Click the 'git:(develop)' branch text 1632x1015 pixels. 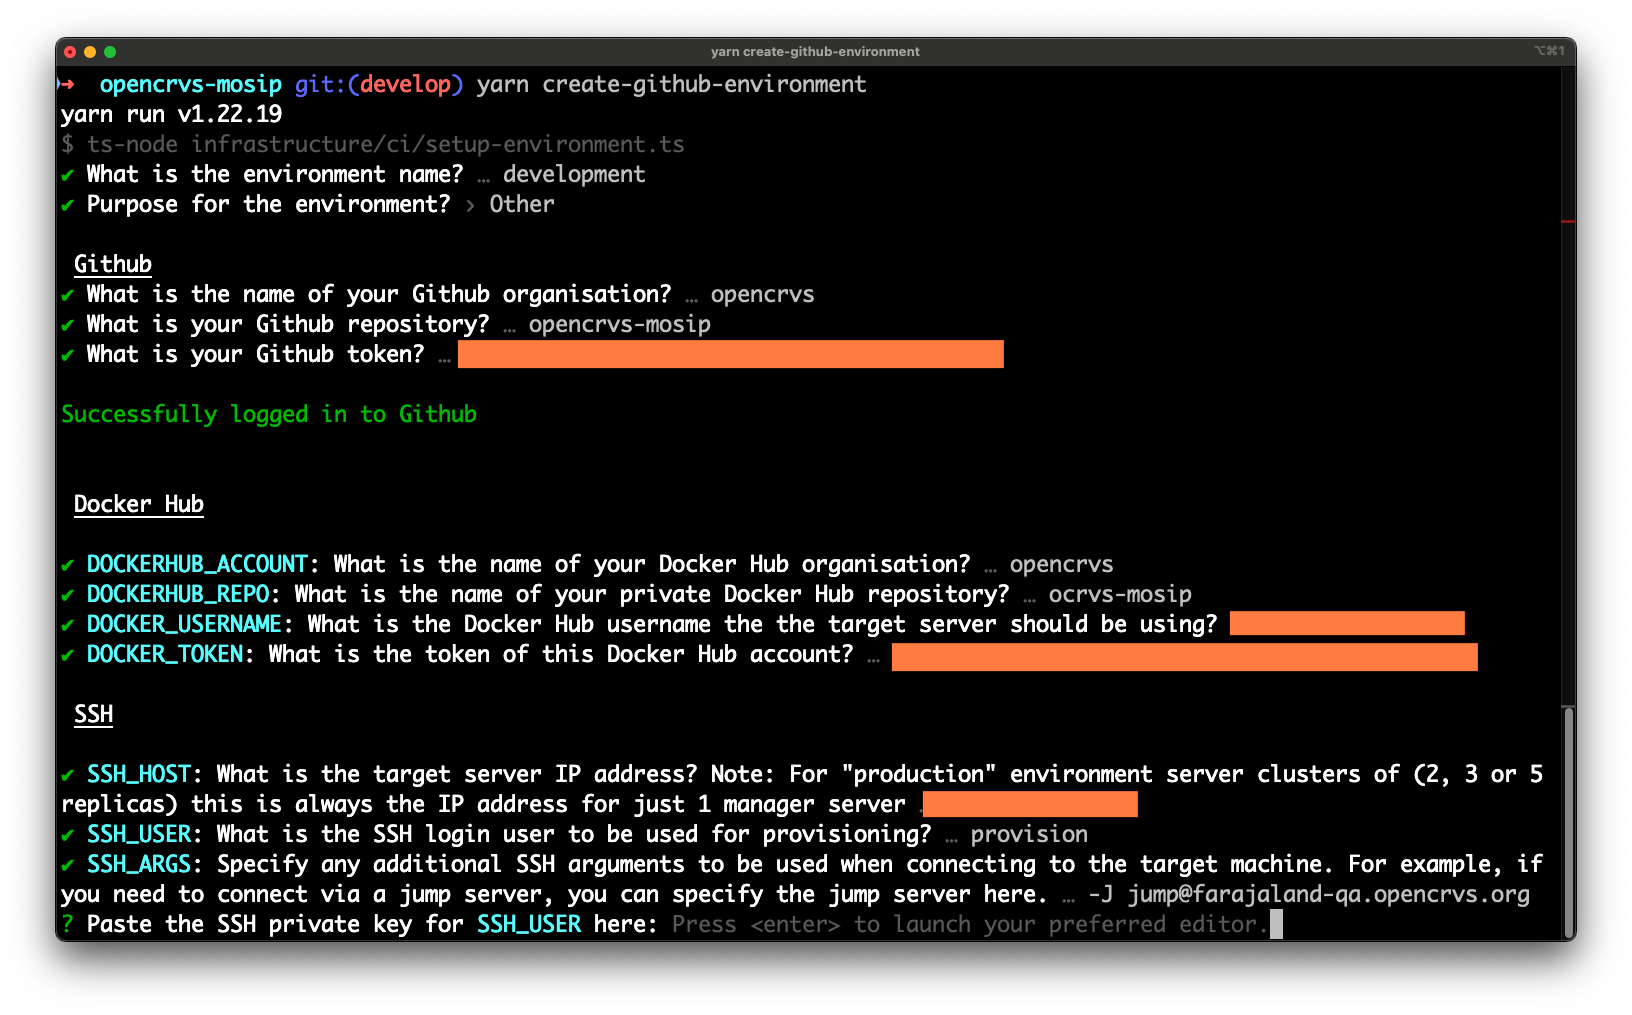[x=379, y=84]
